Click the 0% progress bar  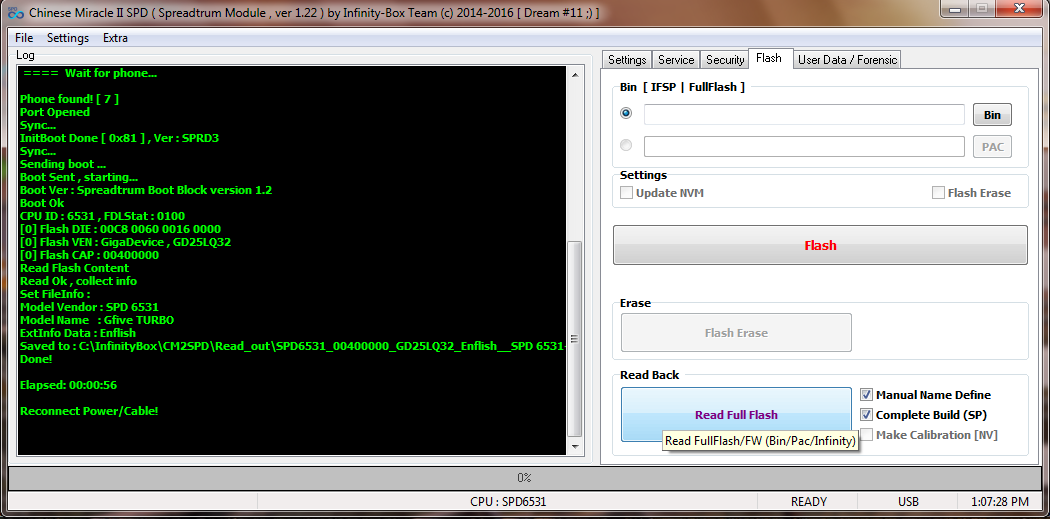pyautogui.click(x=524, y=477)
